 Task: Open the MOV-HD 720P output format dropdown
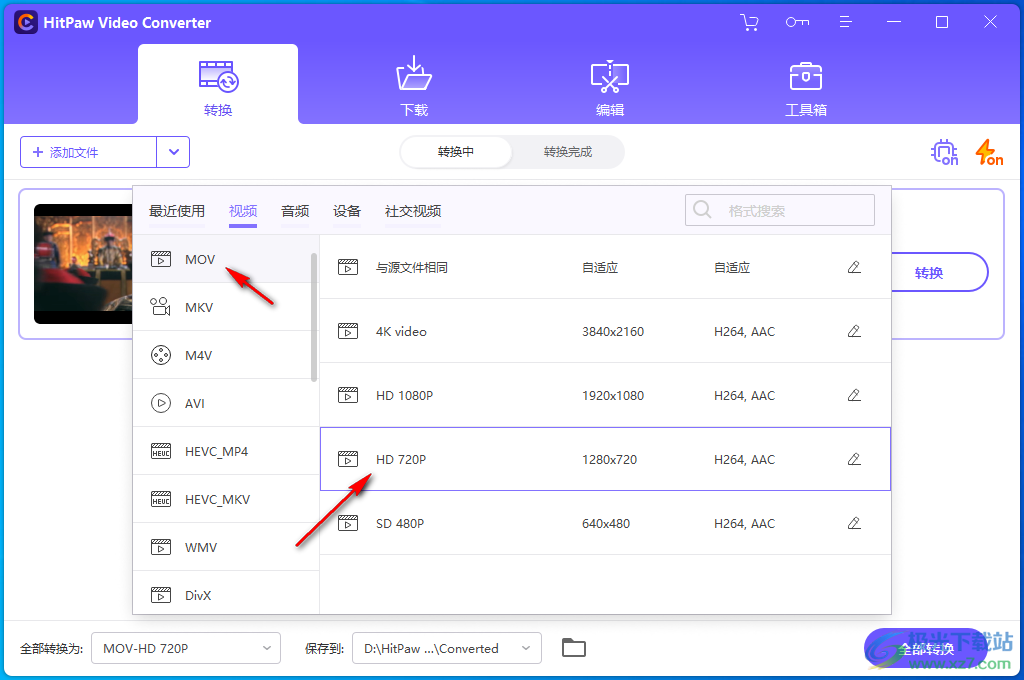(x=185, y=648)
